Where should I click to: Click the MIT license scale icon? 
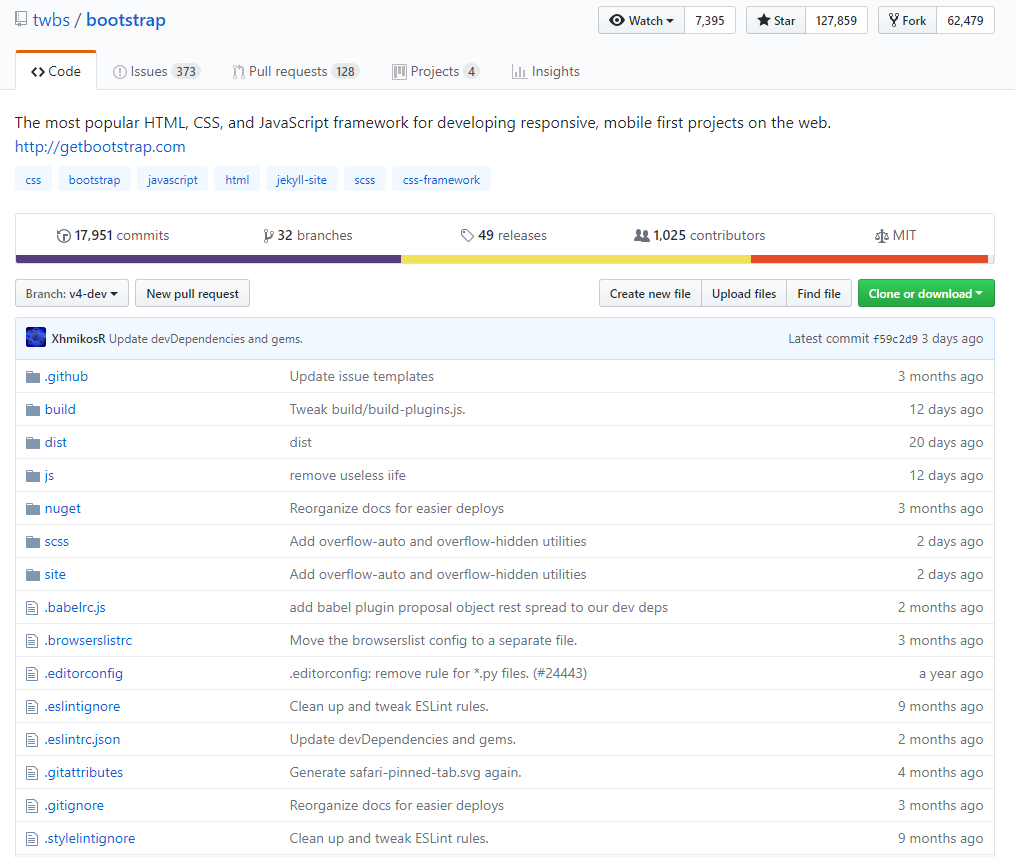[x=882, y=236]
